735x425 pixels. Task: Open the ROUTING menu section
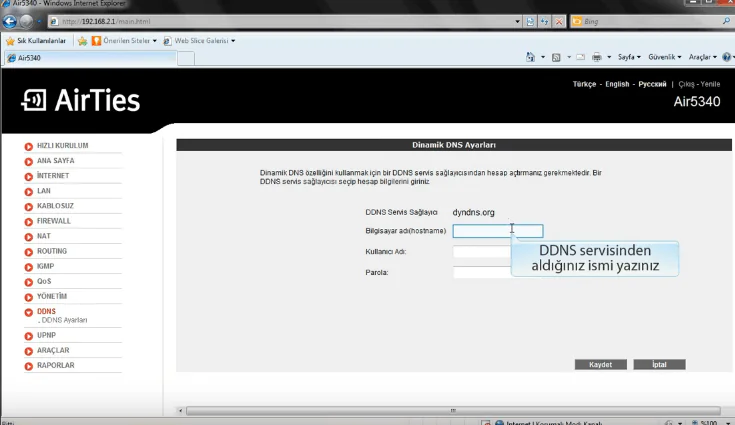[52, 251]
